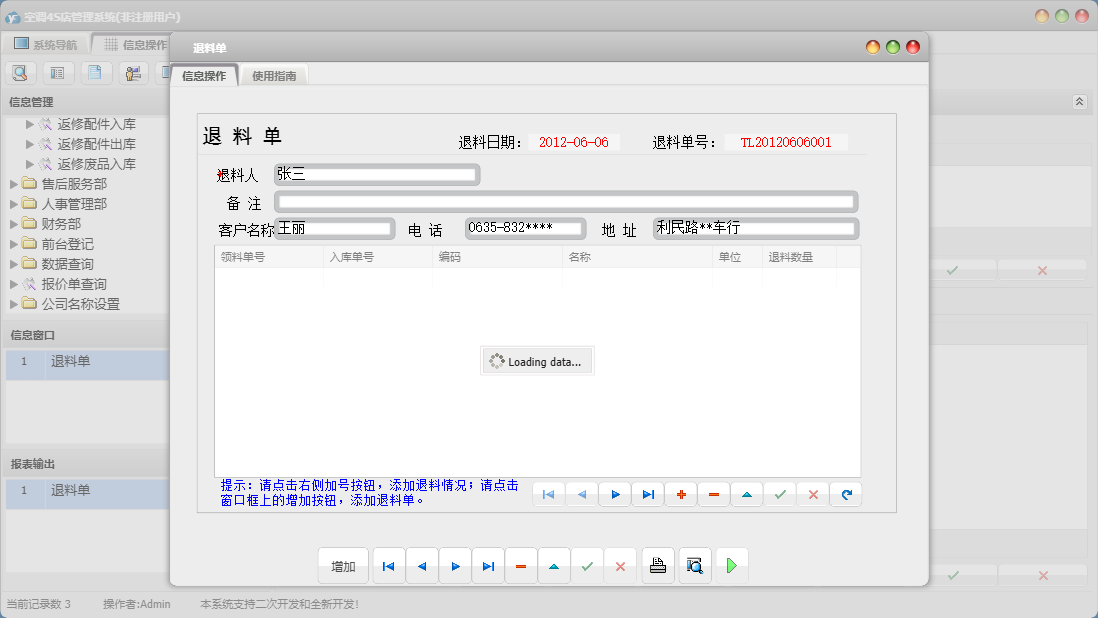Image resolution: width=1098 pixels, height=618 pixels.
Task: Click the 名称 column header in the grid
Action: [x=580, y=257]
